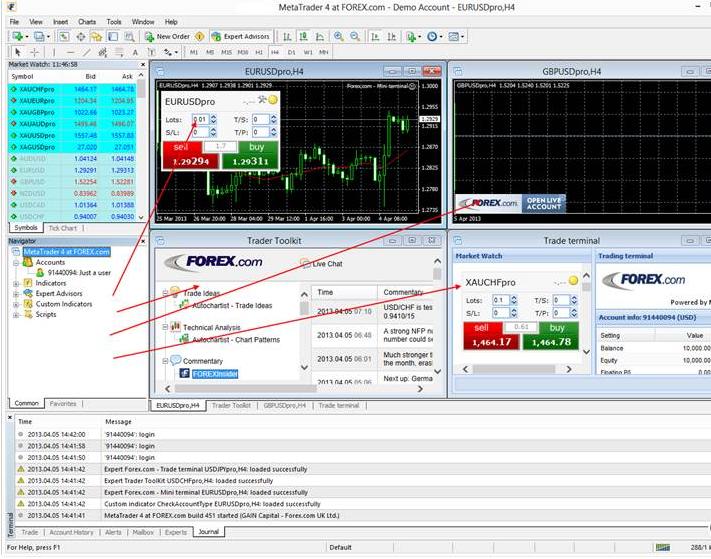Screen dimensions: 711x559
Task: Open the Favorites tab in Navigator
Action: tap(63, 403)
